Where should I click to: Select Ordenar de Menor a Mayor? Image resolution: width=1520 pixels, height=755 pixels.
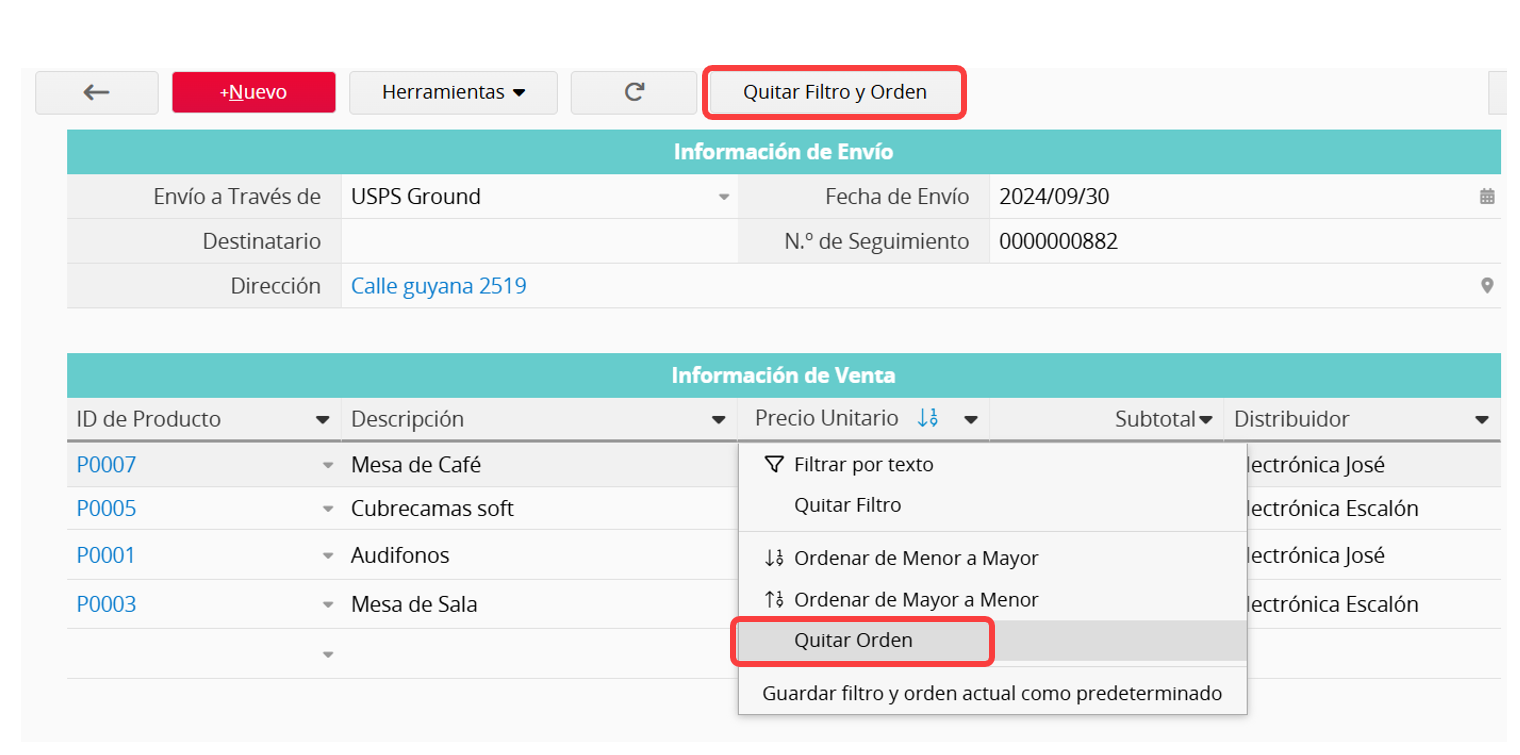click(915, 558)
